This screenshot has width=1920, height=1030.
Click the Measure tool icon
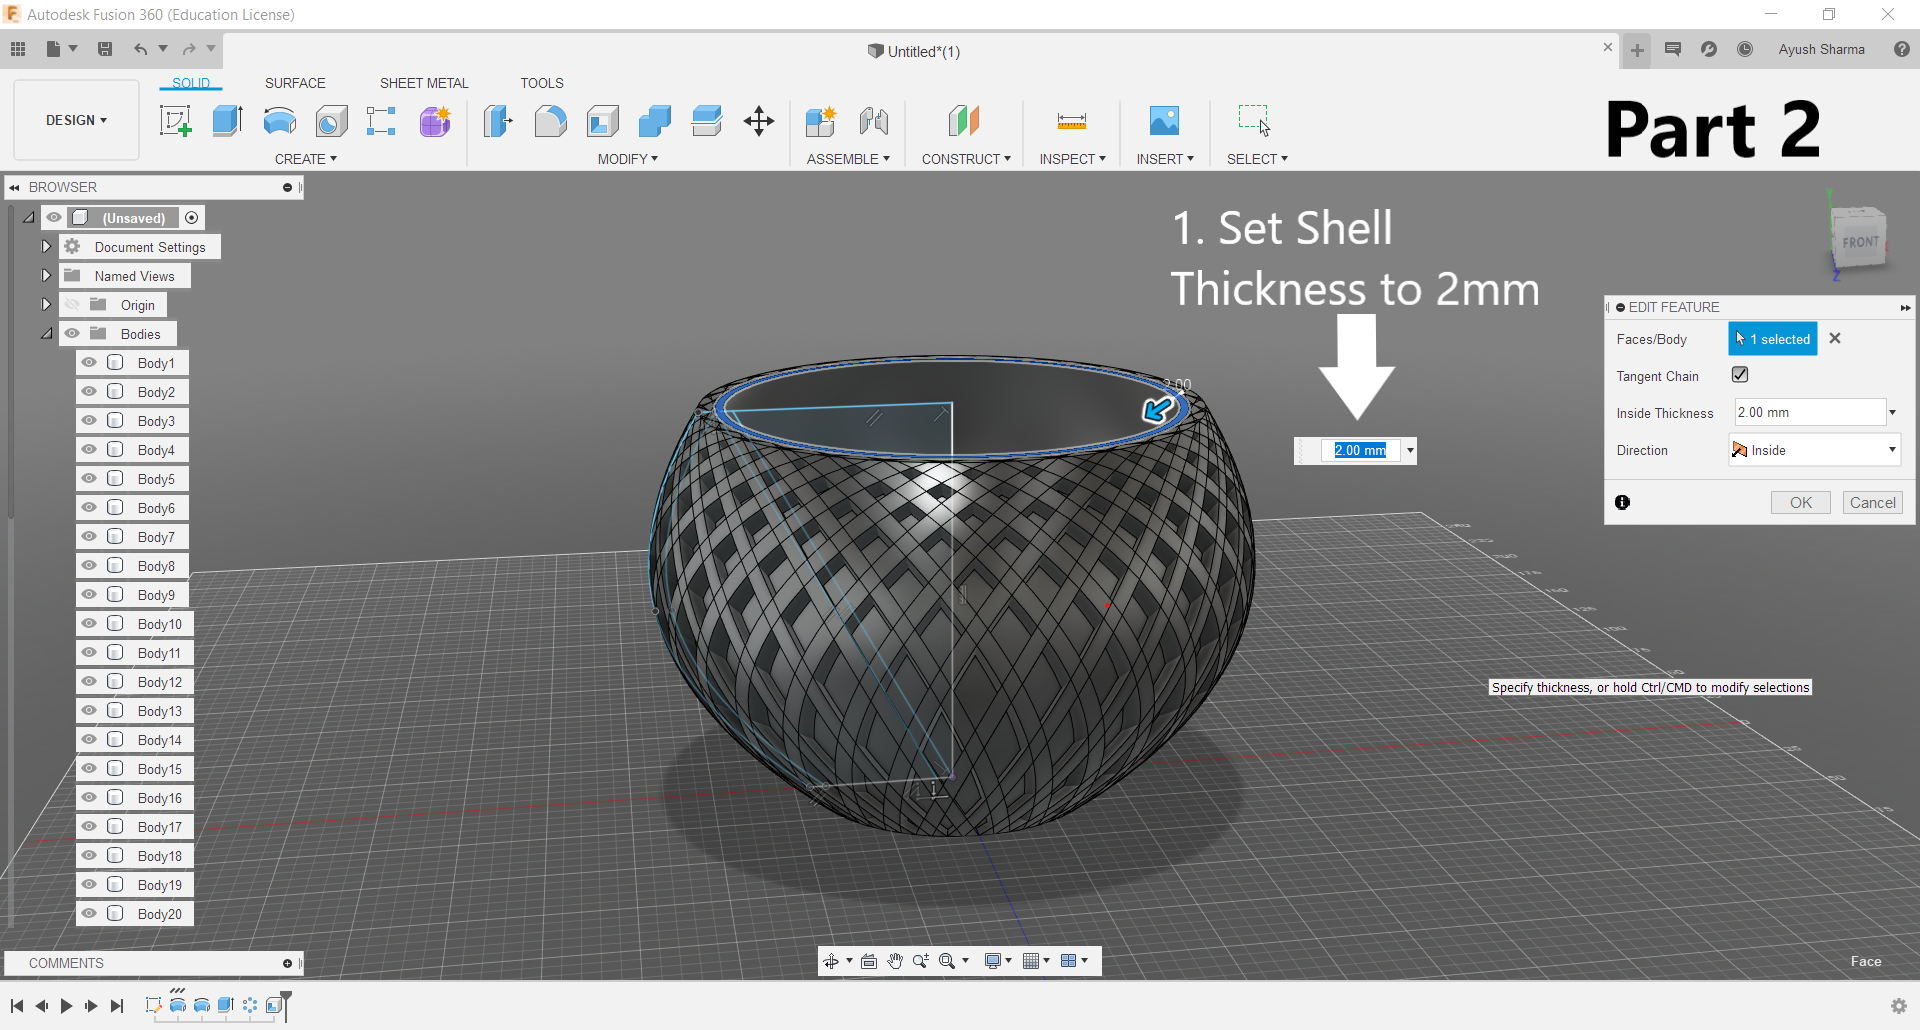(x=1072, y=121)
